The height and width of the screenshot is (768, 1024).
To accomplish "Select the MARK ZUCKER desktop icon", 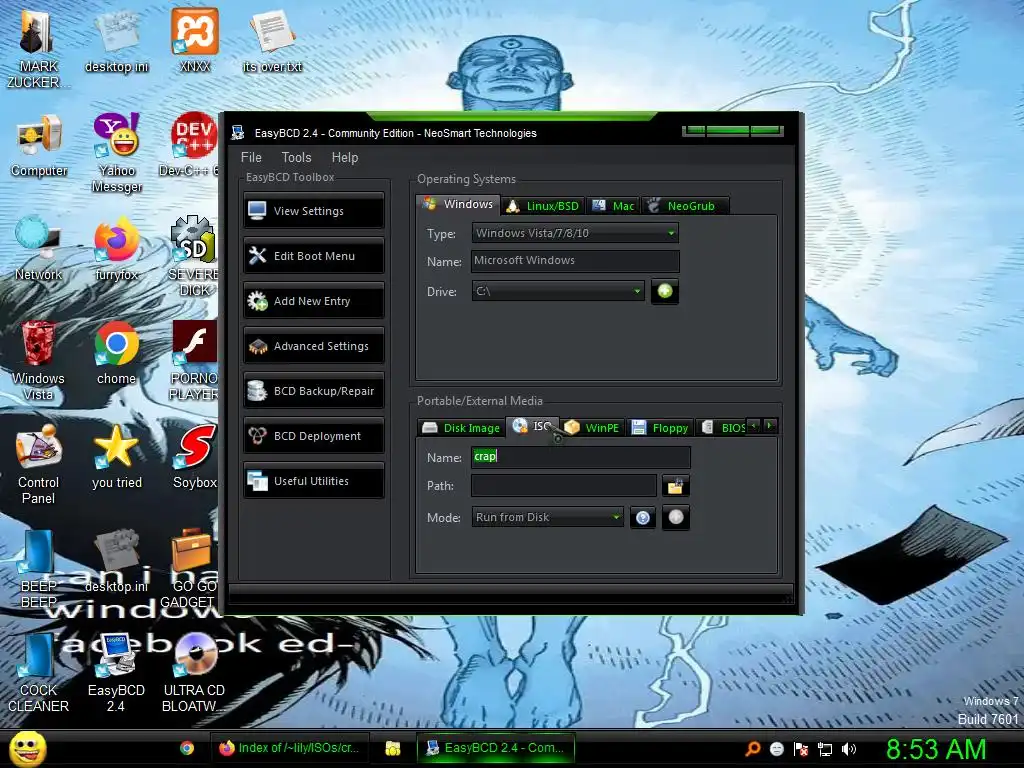I will [38, 49].
